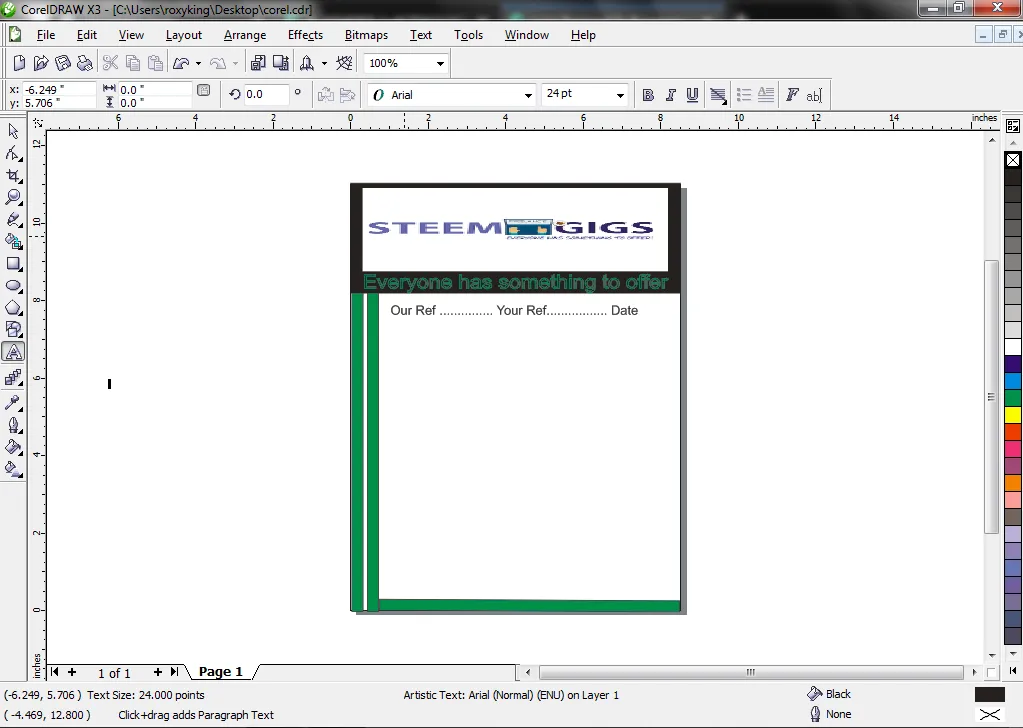Open the File menu

(x=46, y=35)
